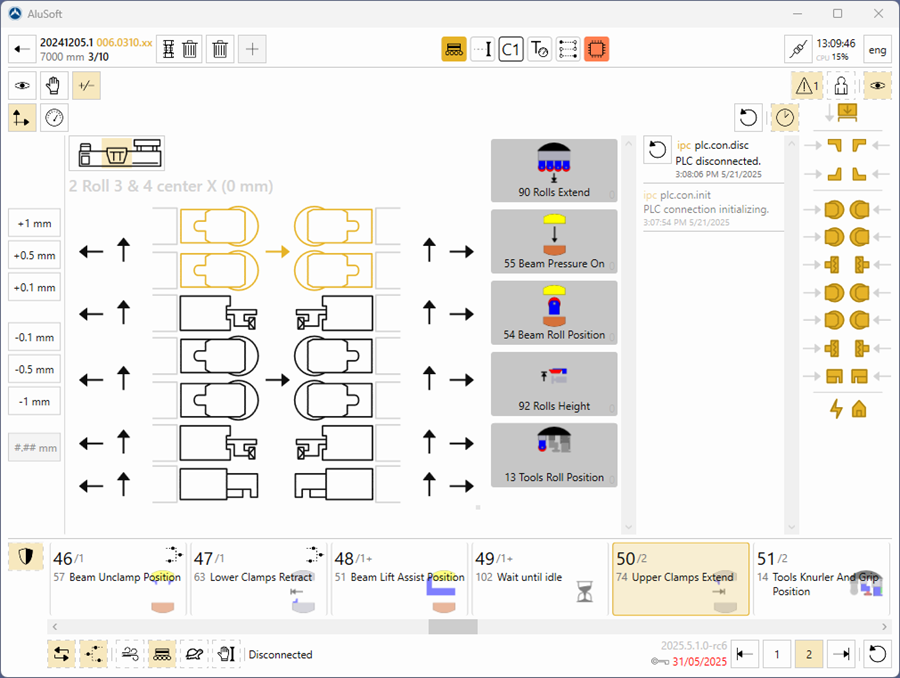Click the #.## mm value input field

[x=34, y=447]
